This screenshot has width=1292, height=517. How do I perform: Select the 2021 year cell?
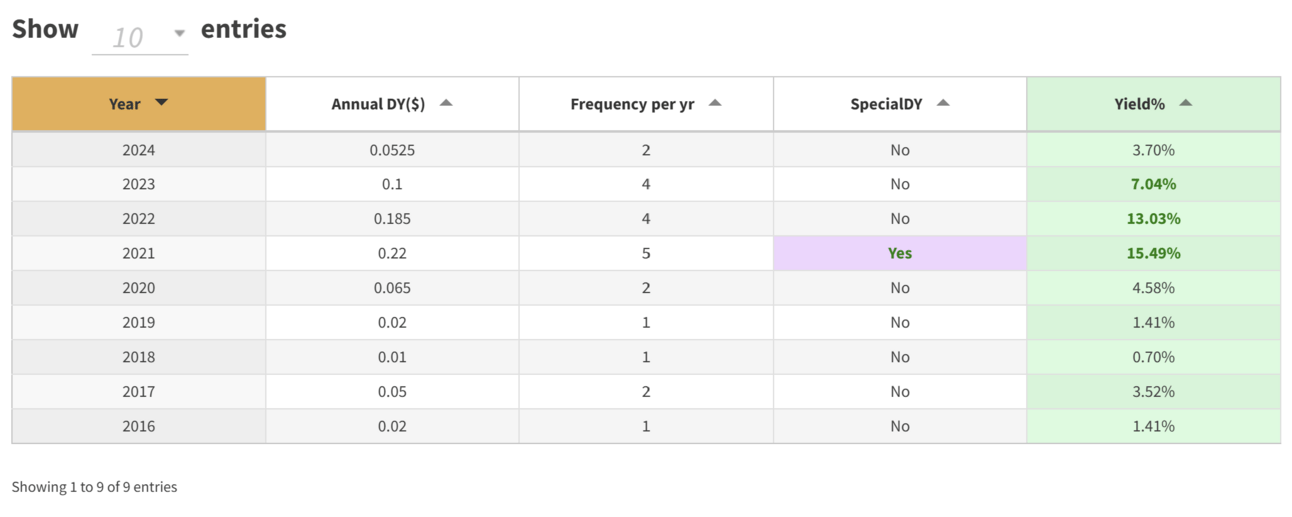click(x=139, y=253)
